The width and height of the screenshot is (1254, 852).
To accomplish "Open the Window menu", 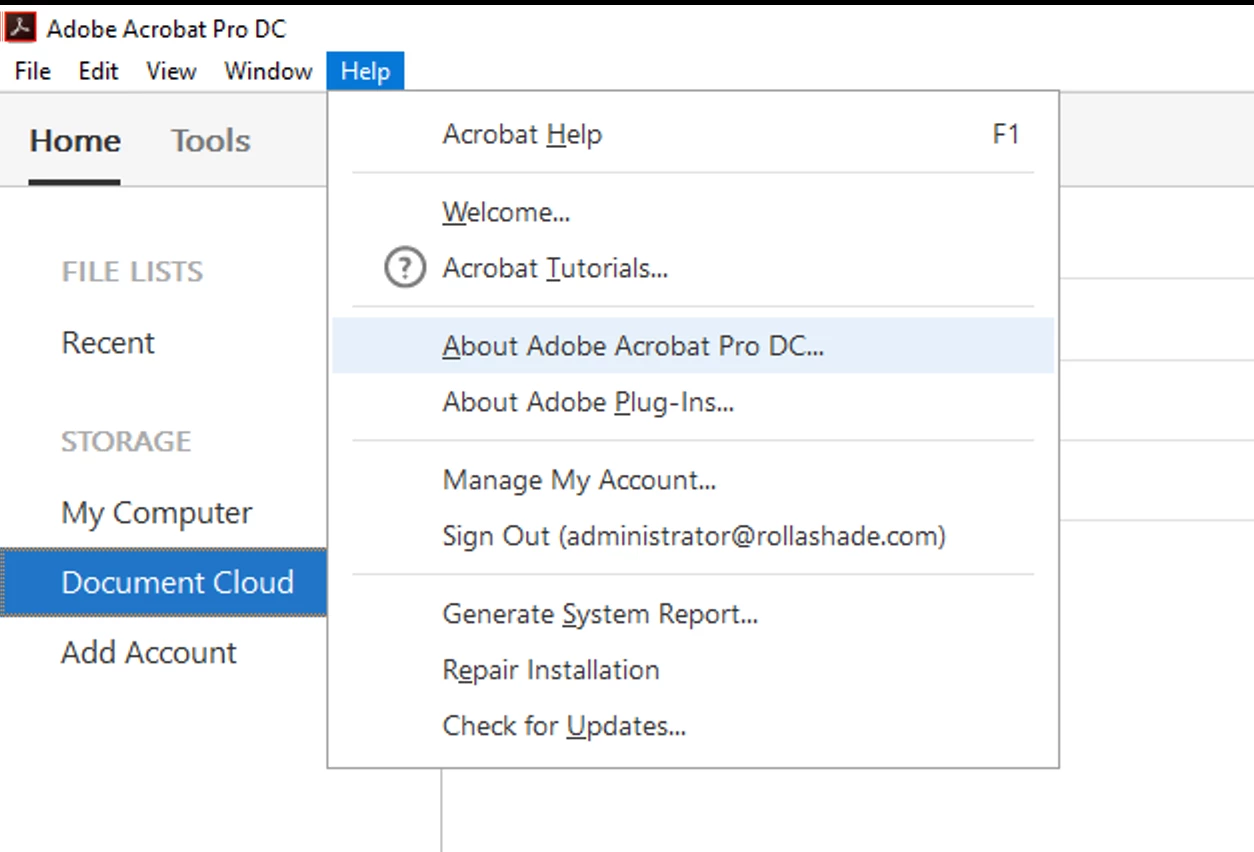I will 268,71.
